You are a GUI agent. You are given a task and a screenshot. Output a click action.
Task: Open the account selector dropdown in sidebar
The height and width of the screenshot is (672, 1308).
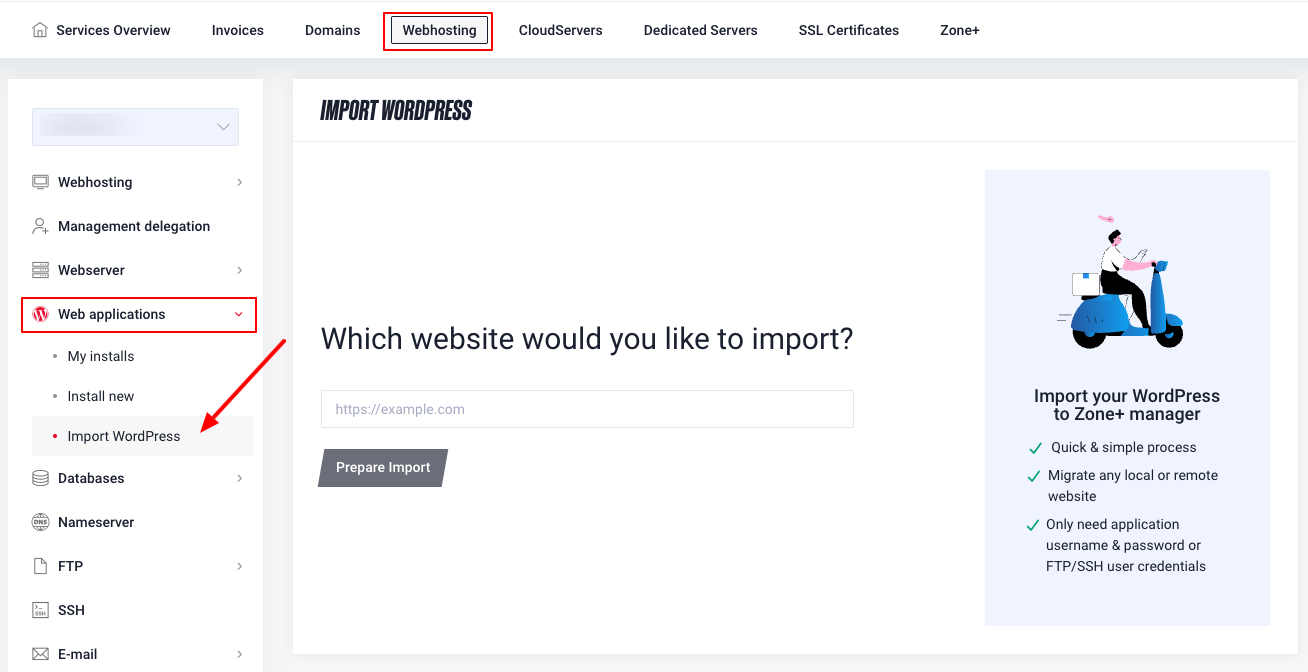coord(135,127)
